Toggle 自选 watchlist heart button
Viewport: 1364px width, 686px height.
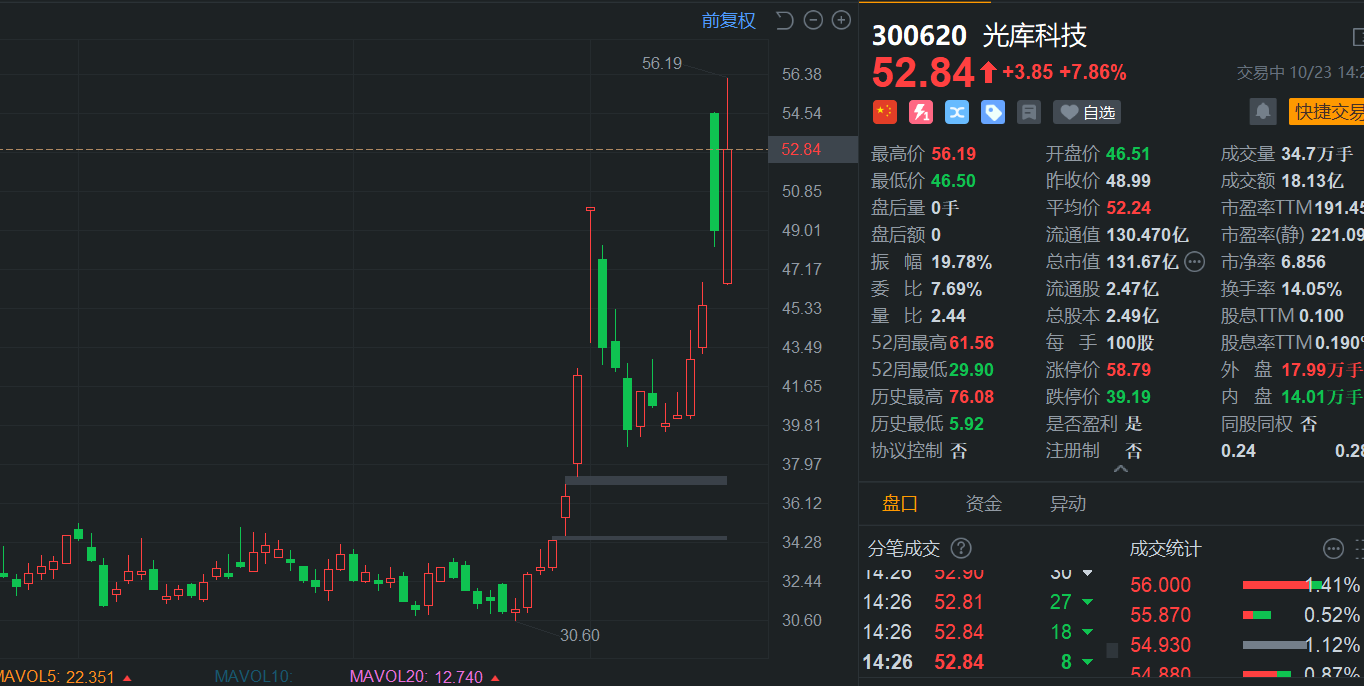coord(1086,112)
